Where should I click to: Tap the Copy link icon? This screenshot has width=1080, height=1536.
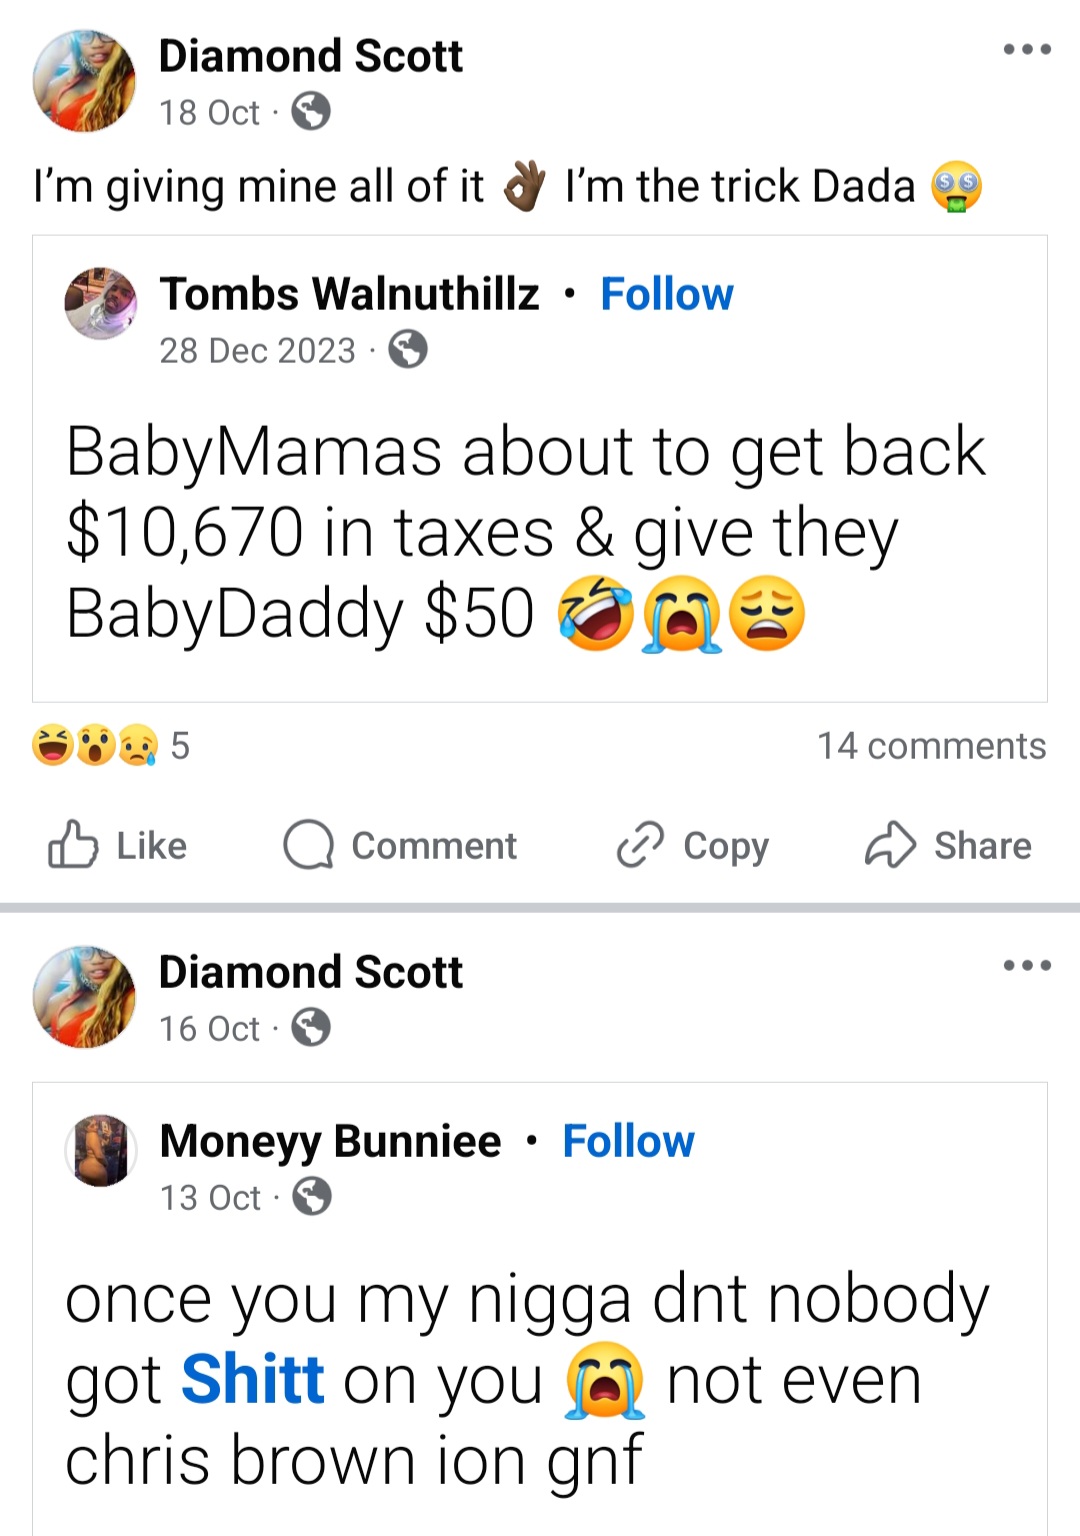[640, 845]
